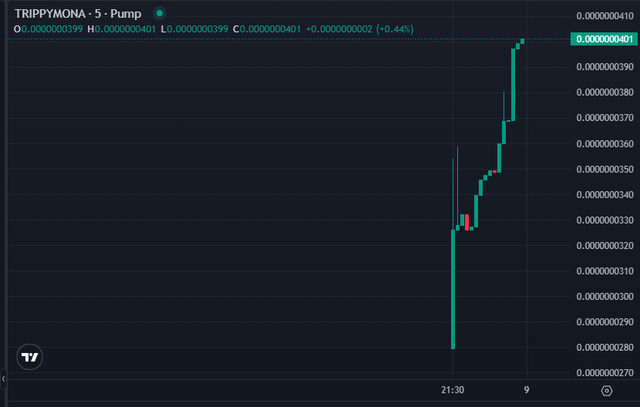Expand the collapsed left side panel arrow

click(3, 379)
